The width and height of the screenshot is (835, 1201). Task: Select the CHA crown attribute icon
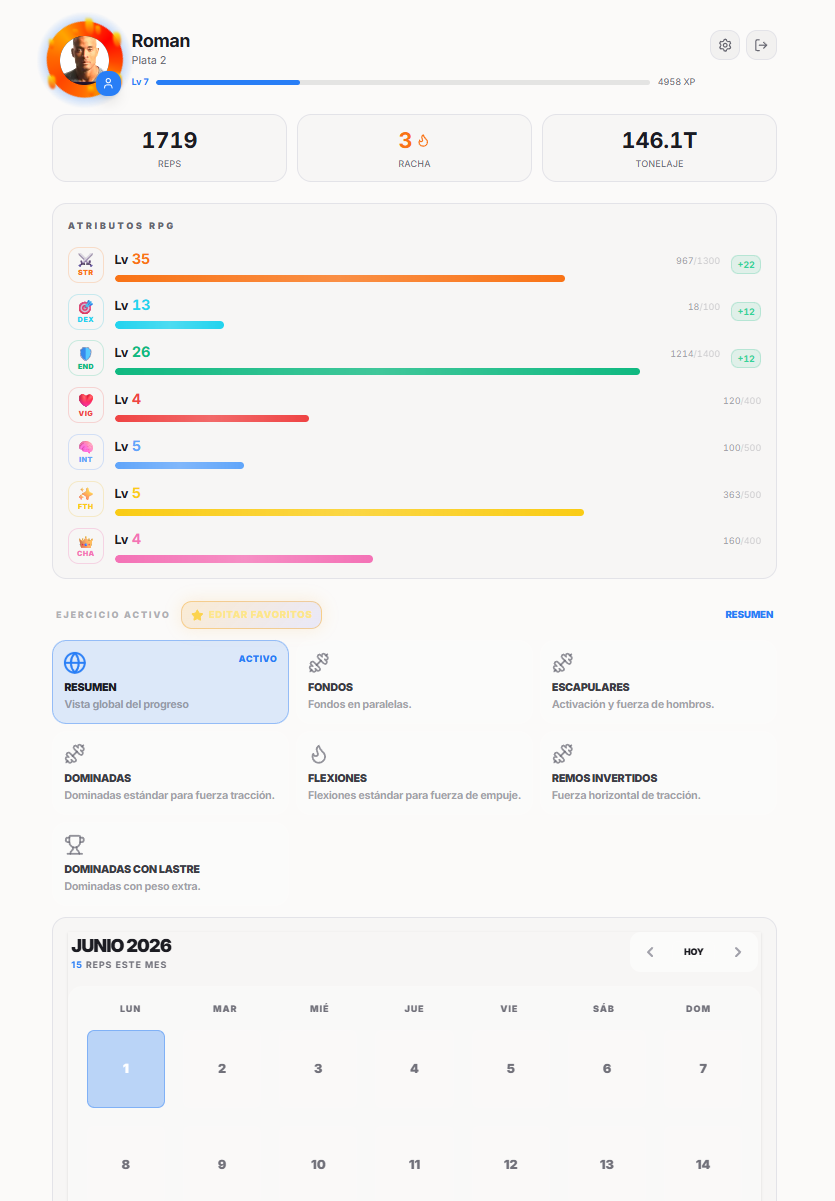pos(86,546)
